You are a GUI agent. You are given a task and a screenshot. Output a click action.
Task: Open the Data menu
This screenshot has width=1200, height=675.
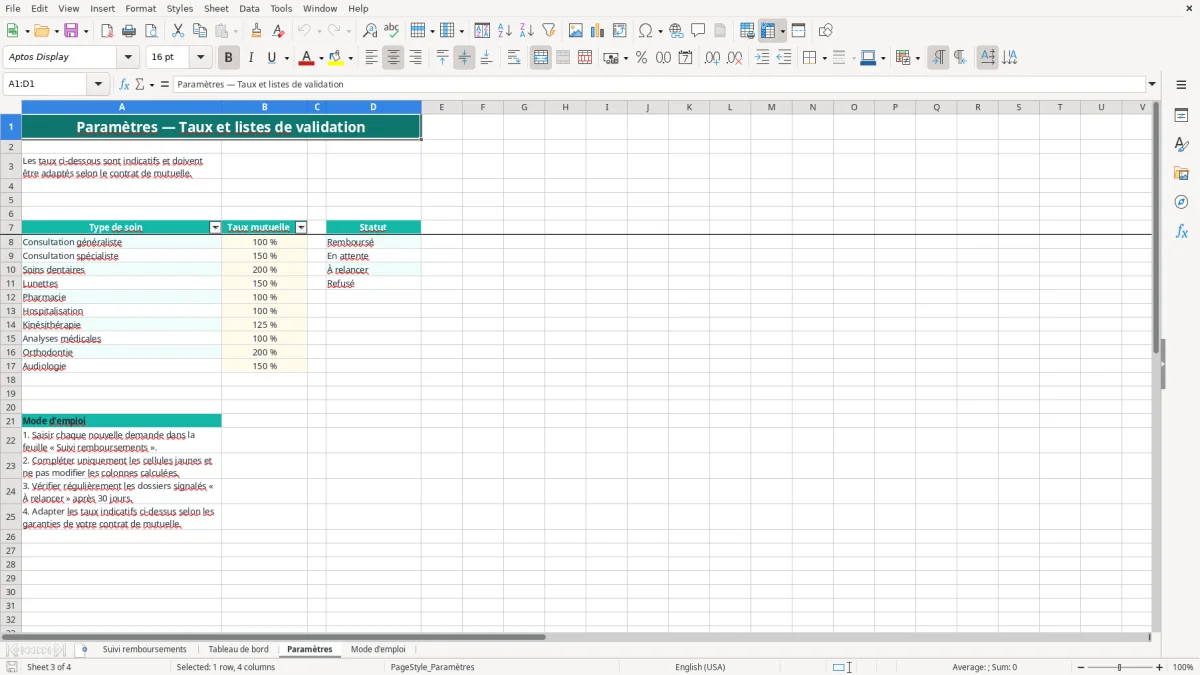point(249,8)
